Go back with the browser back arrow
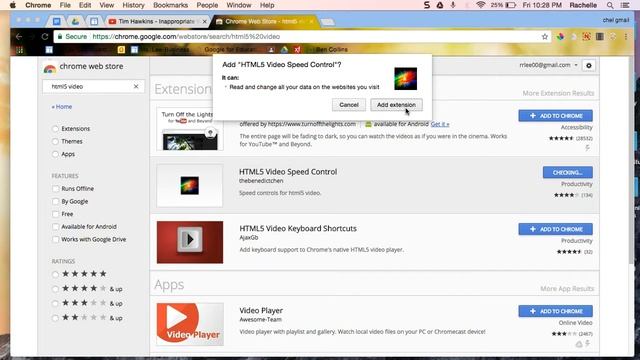Image resolution: width=640 pixels, height=360 pixels. click(19, 37)
